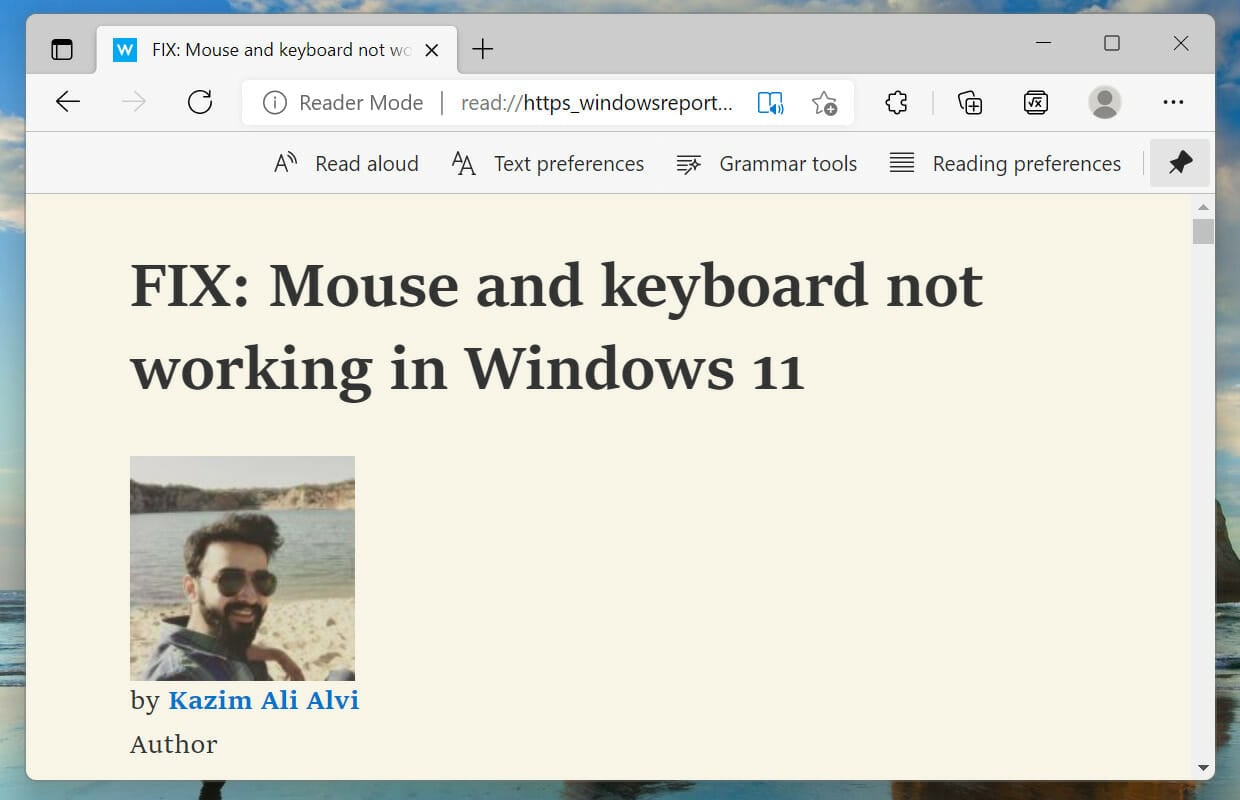Close the Edge browser window
The image size is (1240, 800).
[1181, 43]
